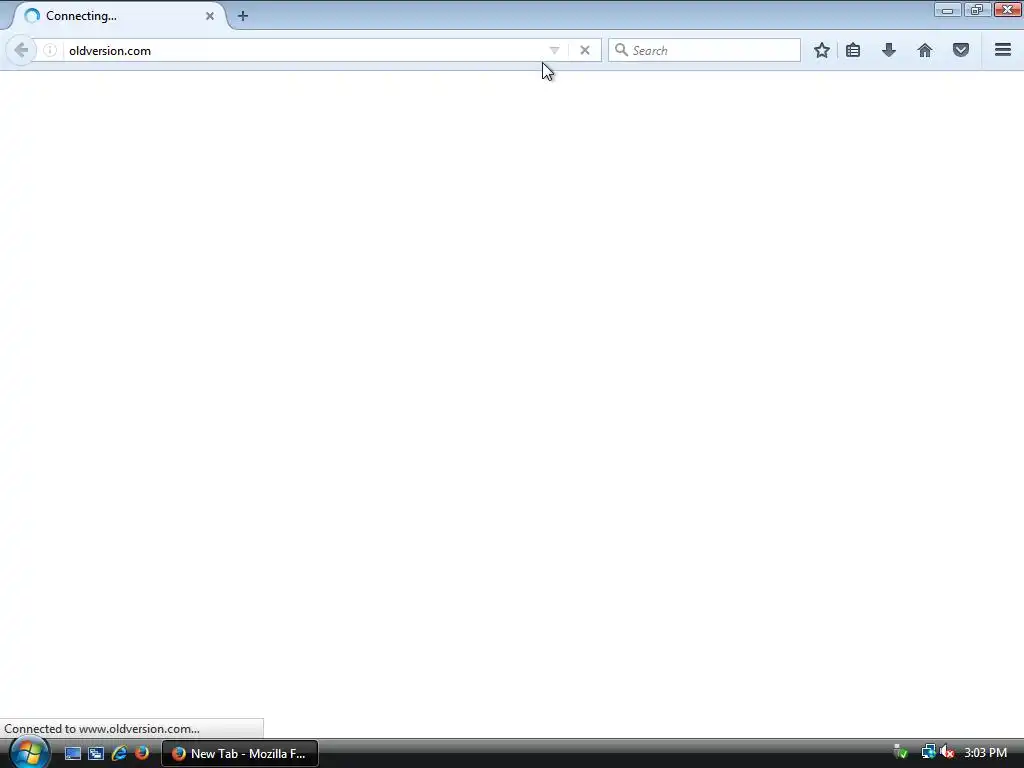The width and height of the screenshot is (1024, 768).
Task: Click Show Desktop quick launch icon
Action: click(x=72, y=753)
